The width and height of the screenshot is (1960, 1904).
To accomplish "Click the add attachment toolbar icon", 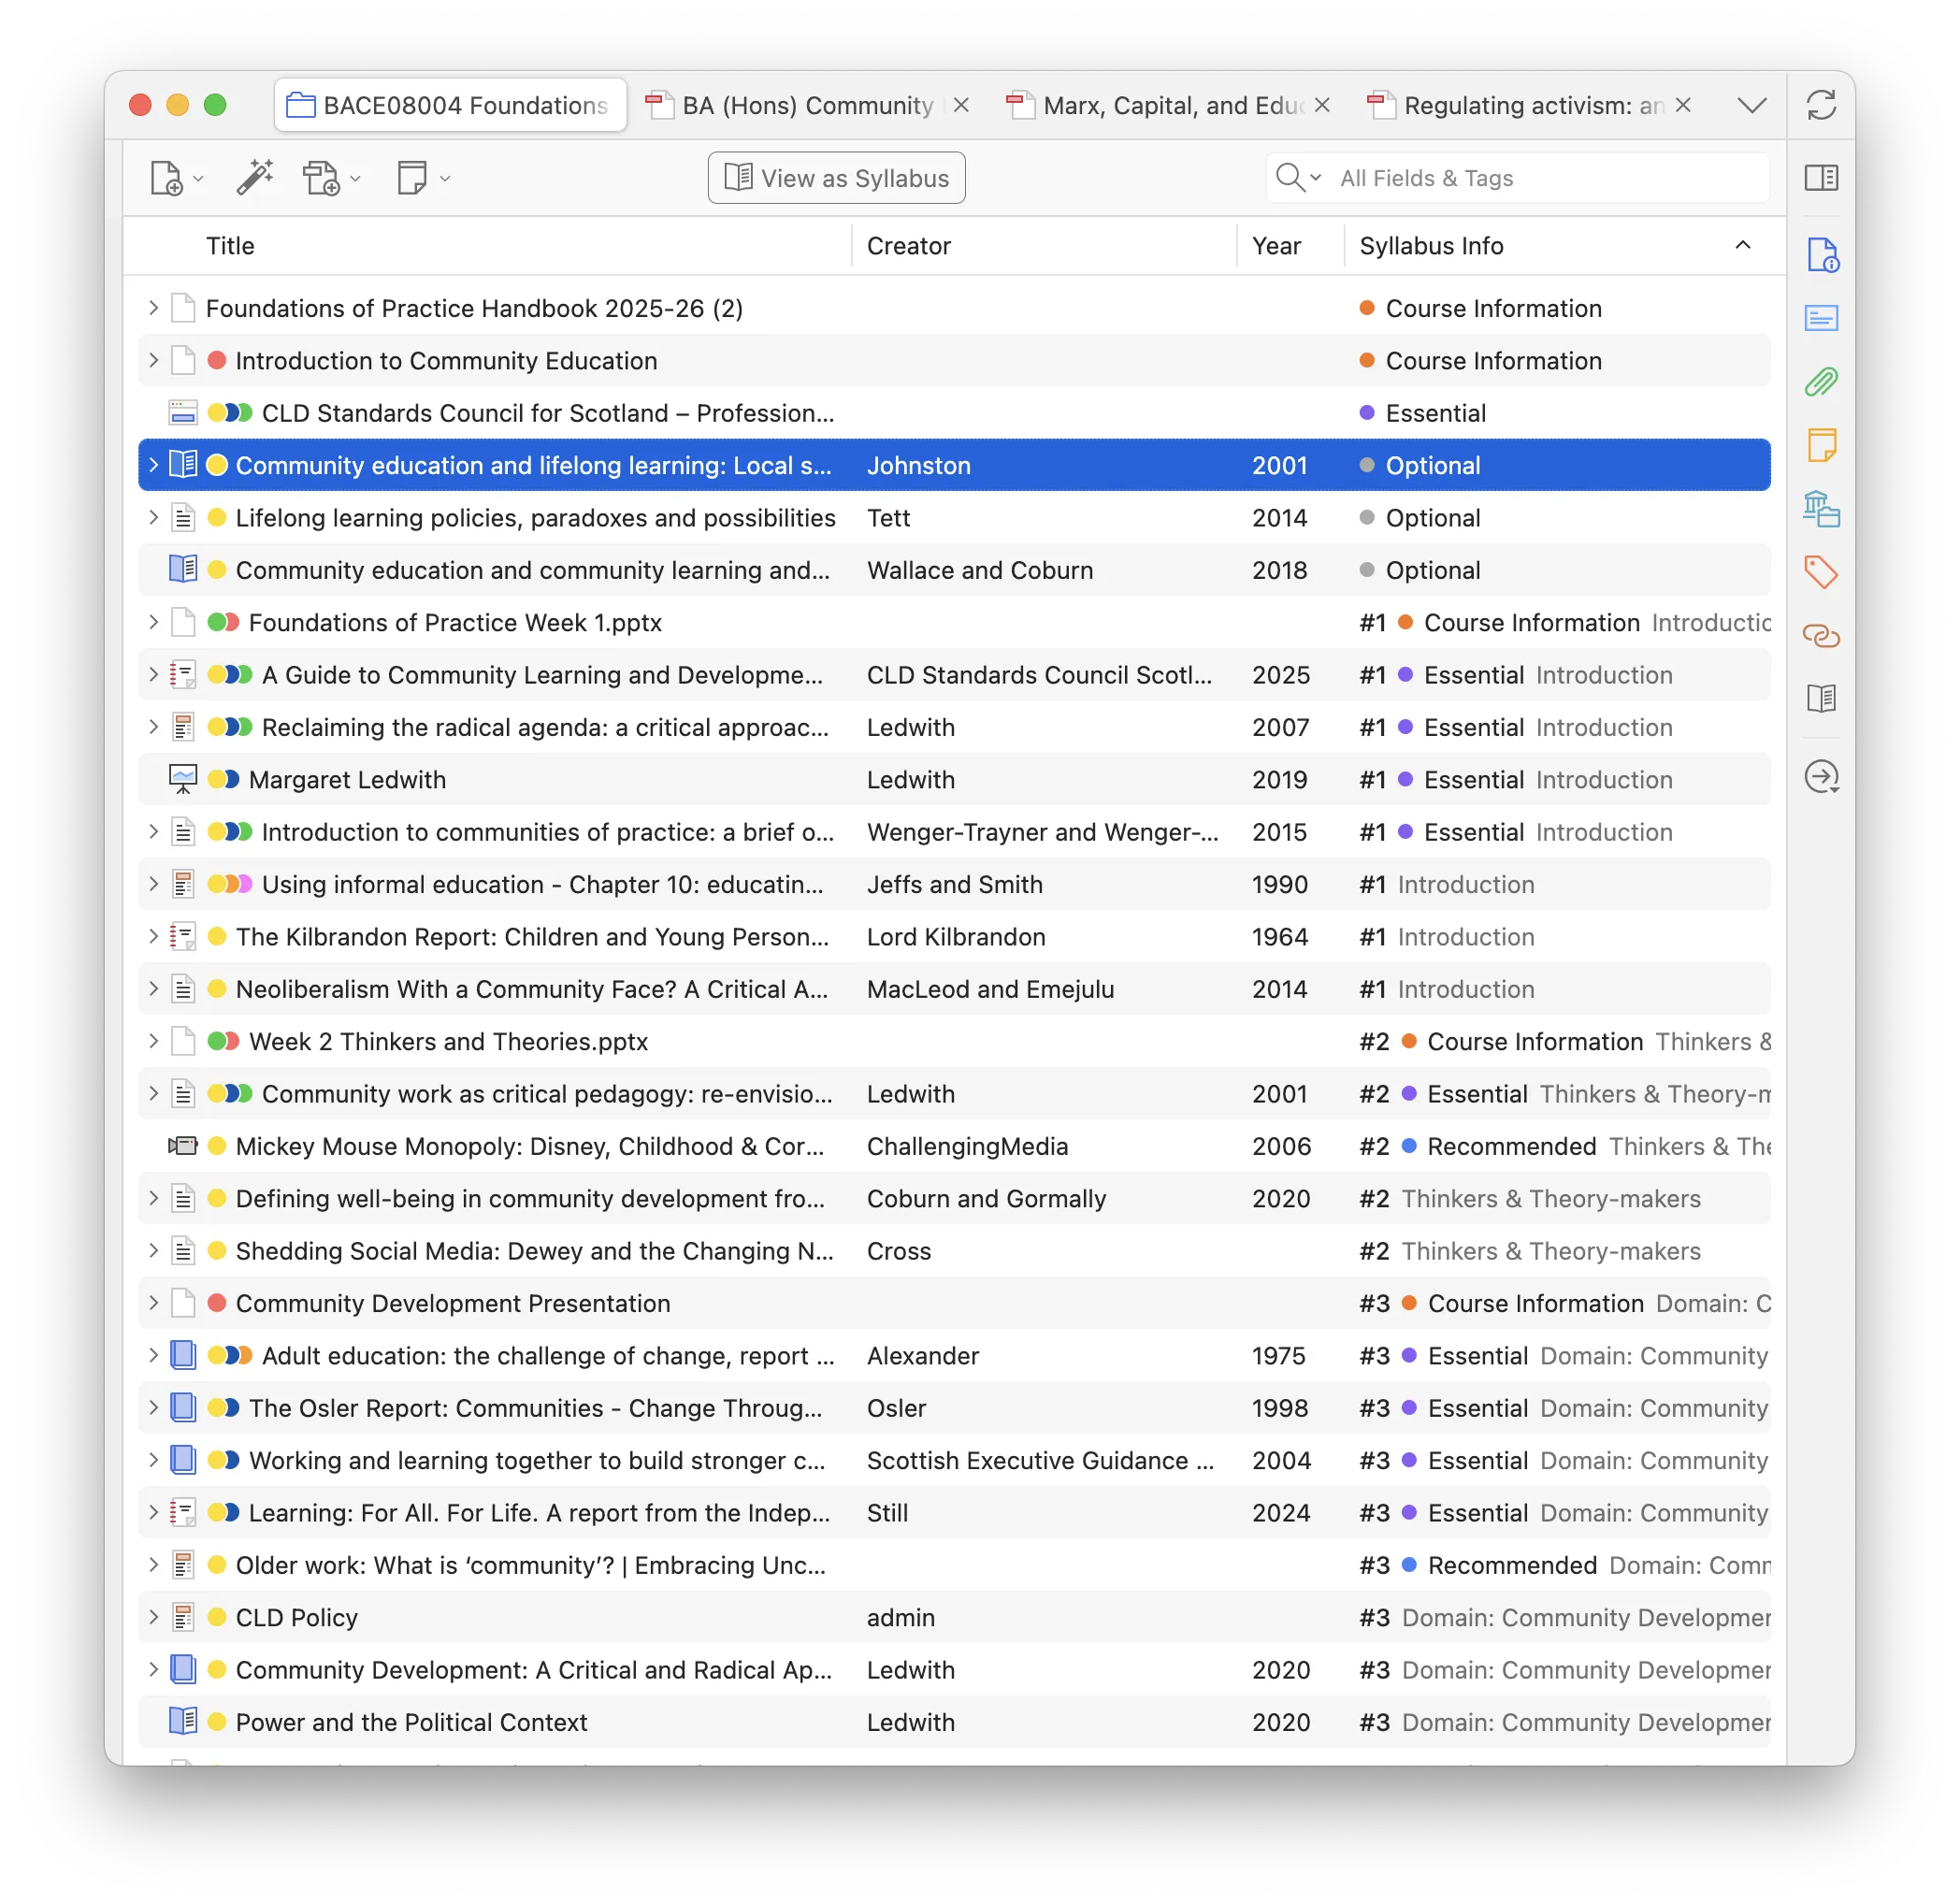I will click(321, 178).
